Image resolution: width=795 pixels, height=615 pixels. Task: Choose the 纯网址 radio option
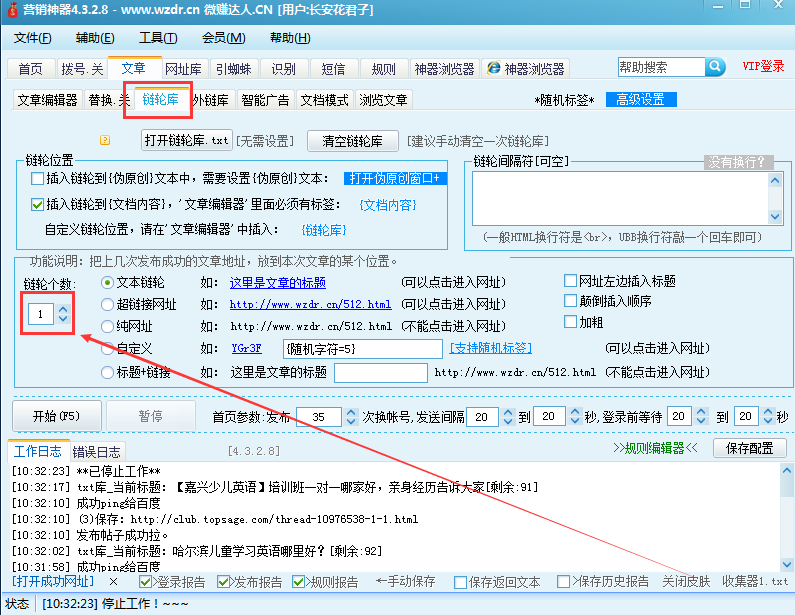108,326
